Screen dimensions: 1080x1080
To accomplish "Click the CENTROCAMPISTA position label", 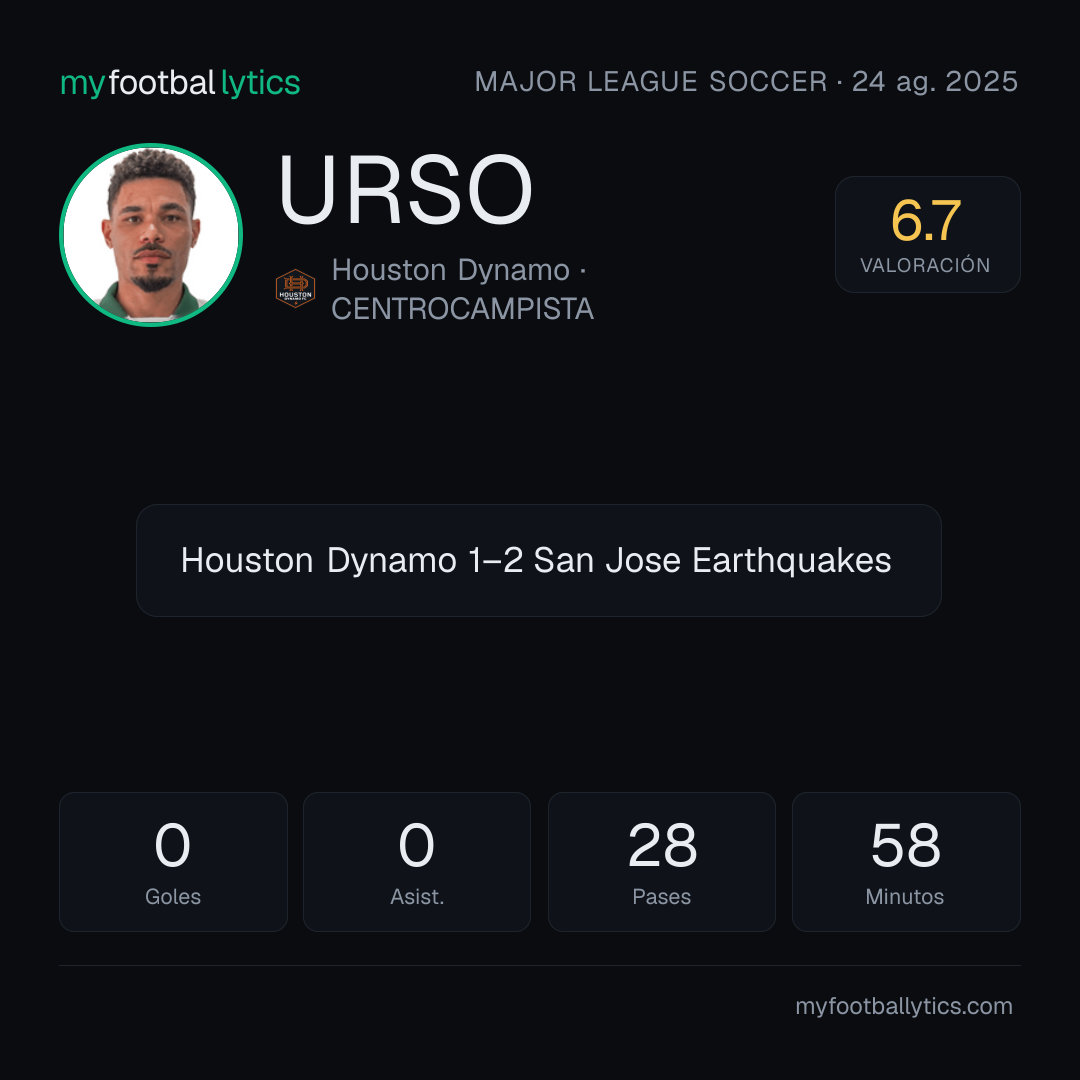I will (x=462, y=309).
